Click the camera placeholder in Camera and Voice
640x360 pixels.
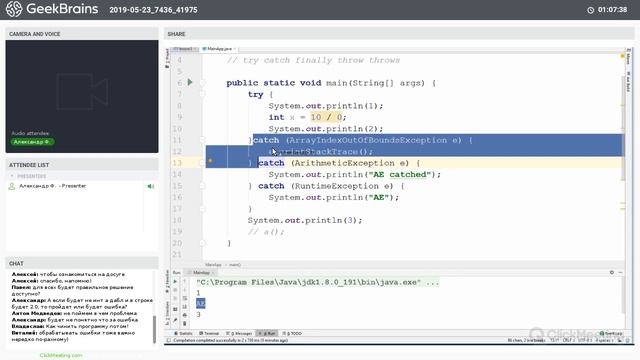[82, 91]
